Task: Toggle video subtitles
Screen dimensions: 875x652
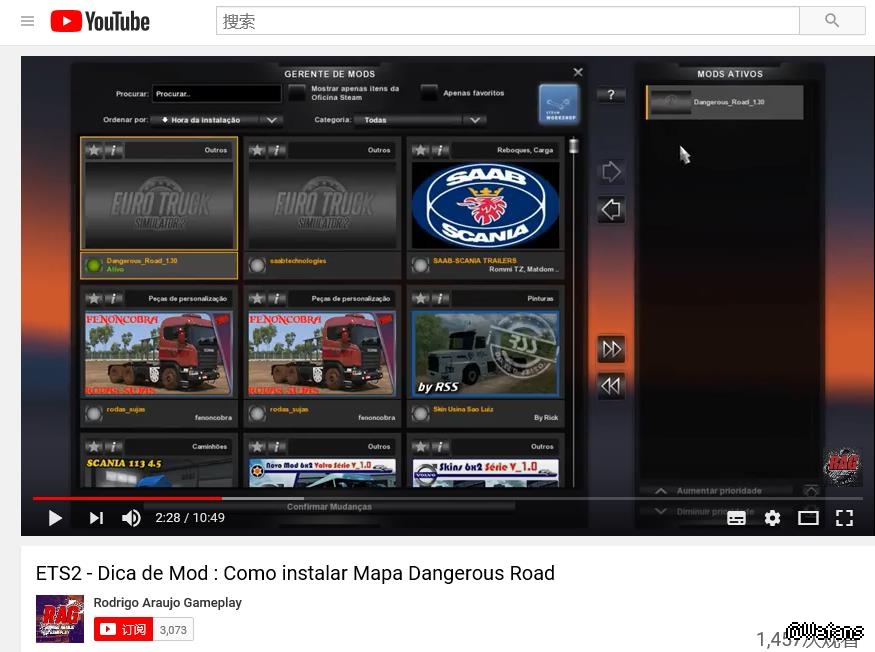Action: (x=737, y=518)
